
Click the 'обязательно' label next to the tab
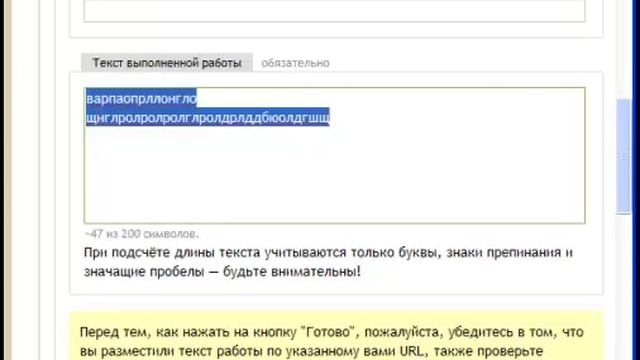[x=295, y=63]
